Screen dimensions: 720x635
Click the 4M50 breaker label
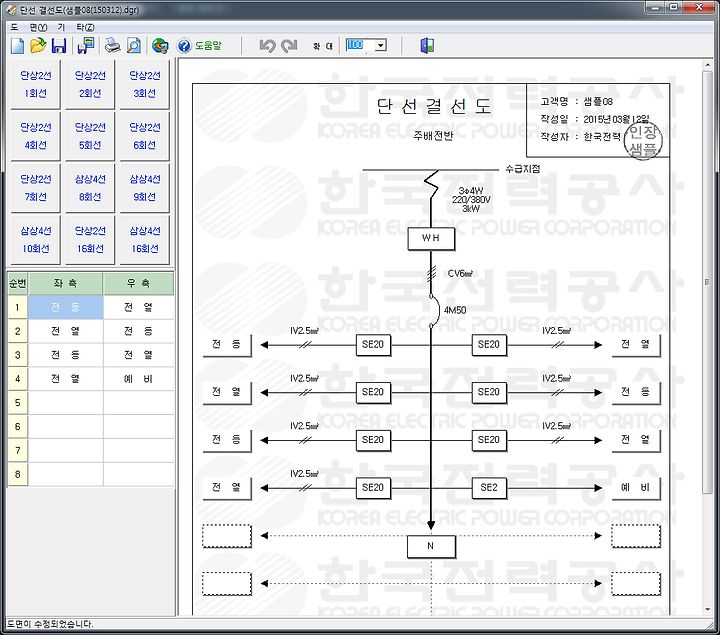[455, 310]
